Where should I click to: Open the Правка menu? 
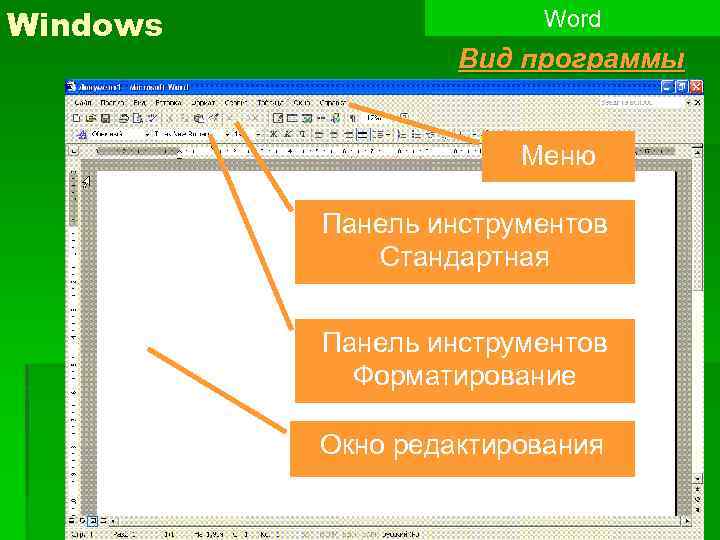[112, 102]
